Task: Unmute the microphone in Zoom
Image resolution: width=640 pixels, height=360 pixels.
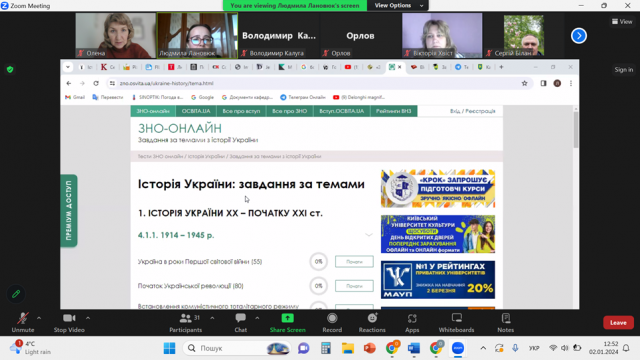Action: 23,322
